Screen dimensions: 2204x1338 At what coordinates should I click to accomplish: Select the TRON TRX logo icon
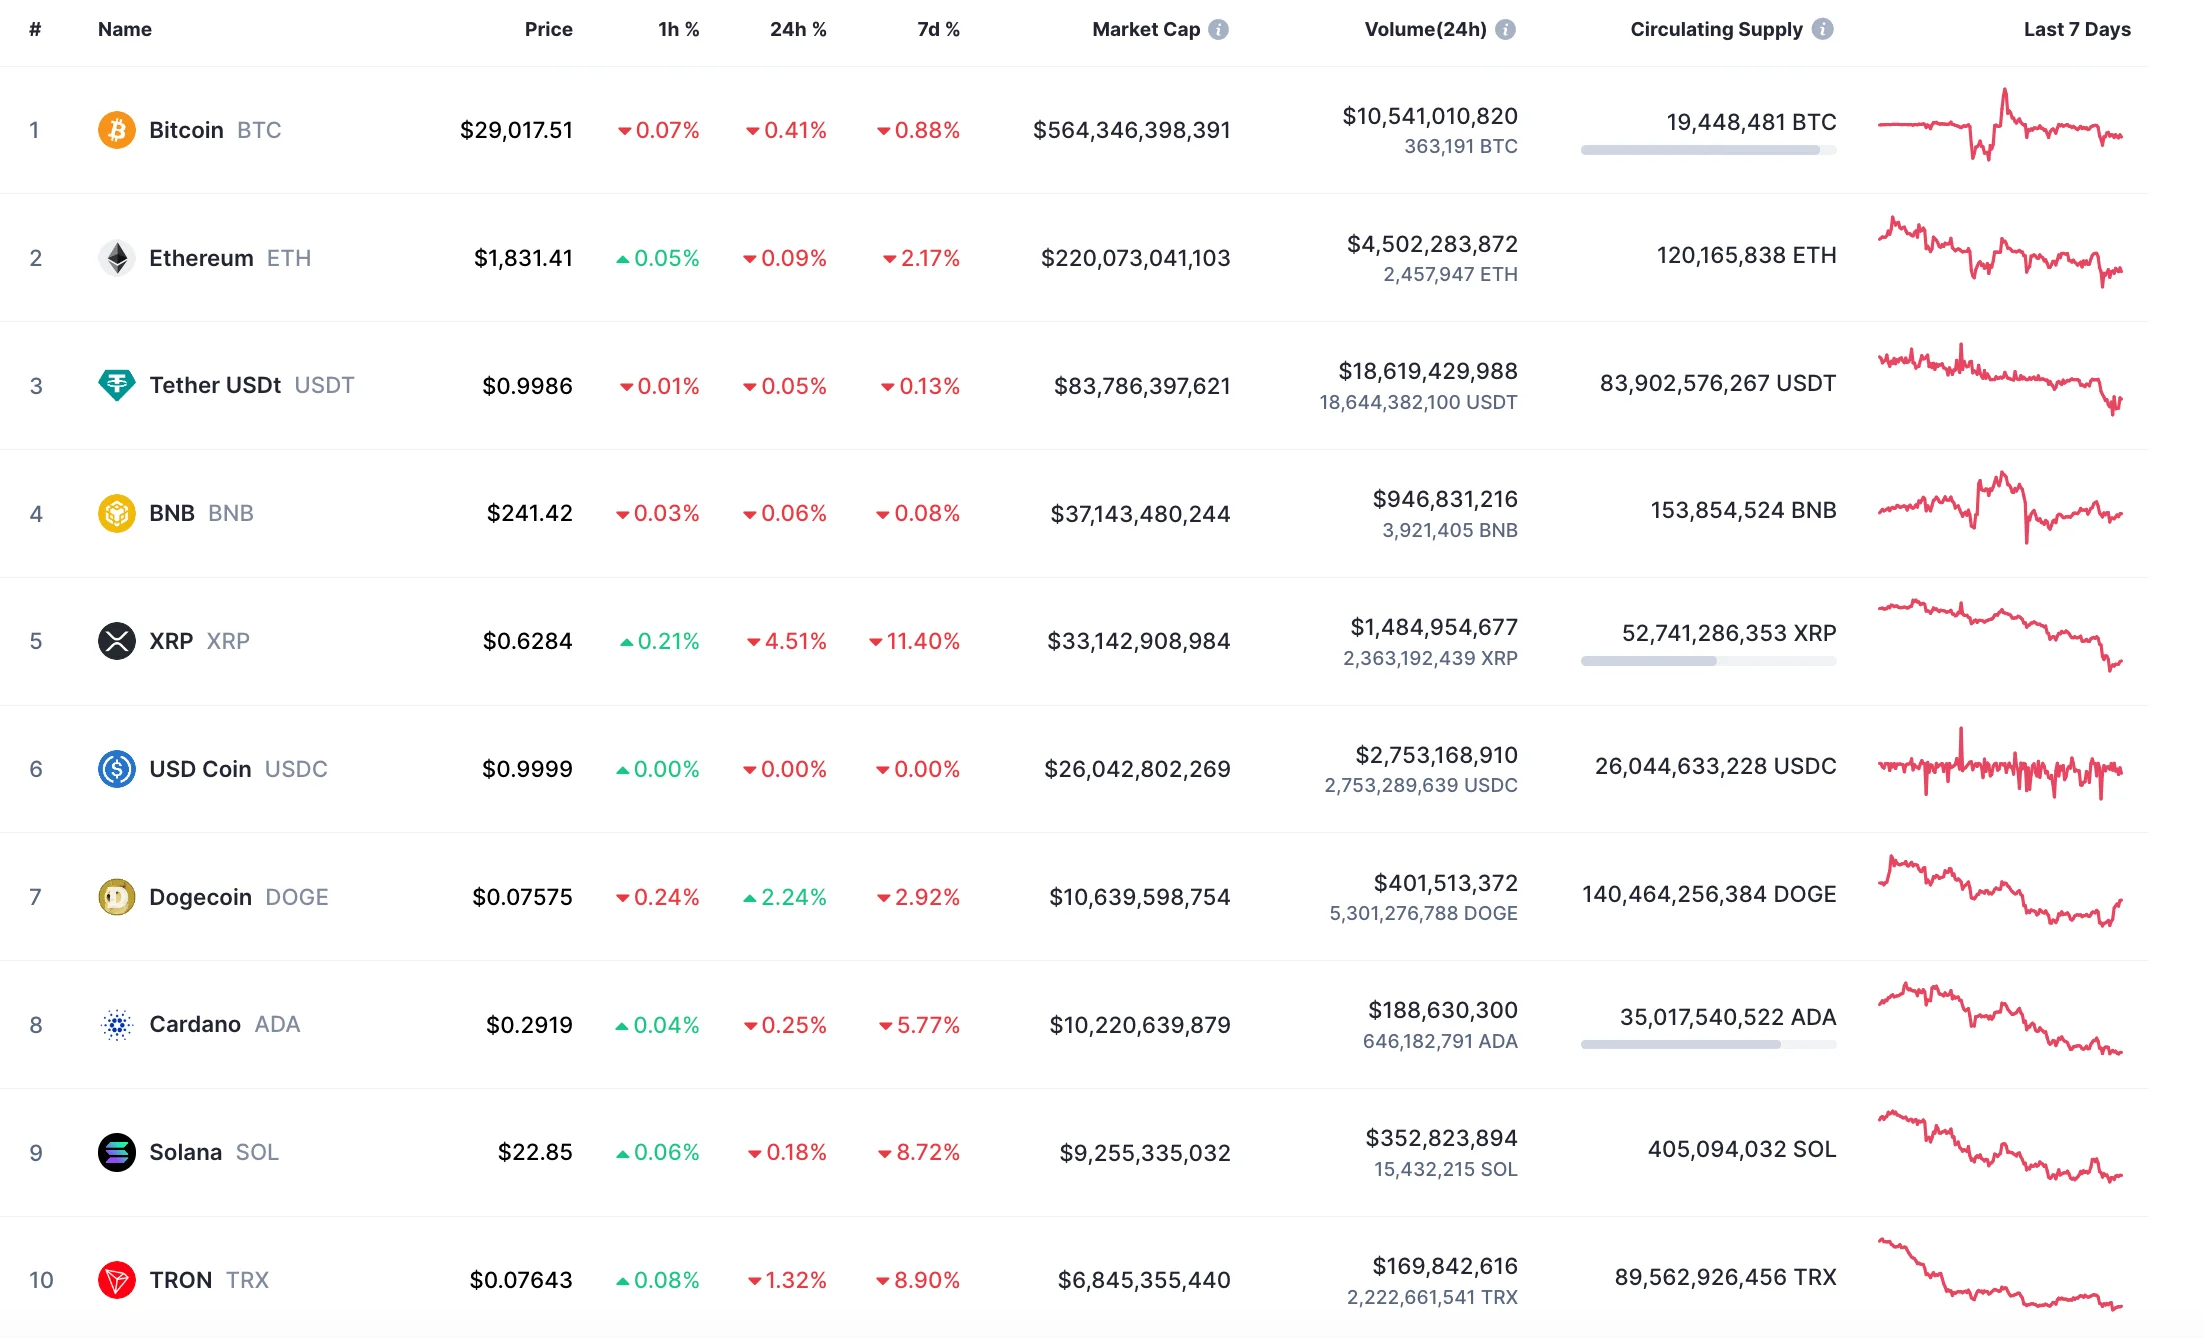[116, 1280]
